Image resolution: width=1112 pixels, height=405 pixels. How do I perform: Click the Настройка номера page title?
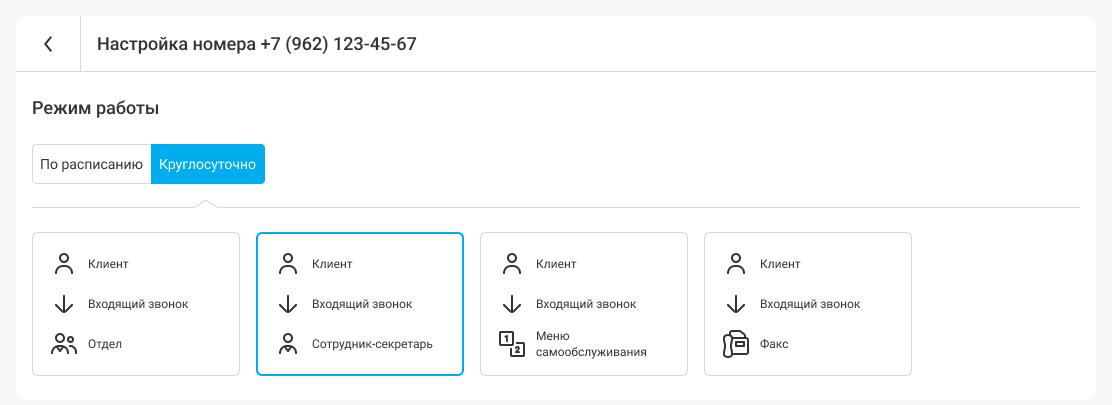[x=257, y=44]
